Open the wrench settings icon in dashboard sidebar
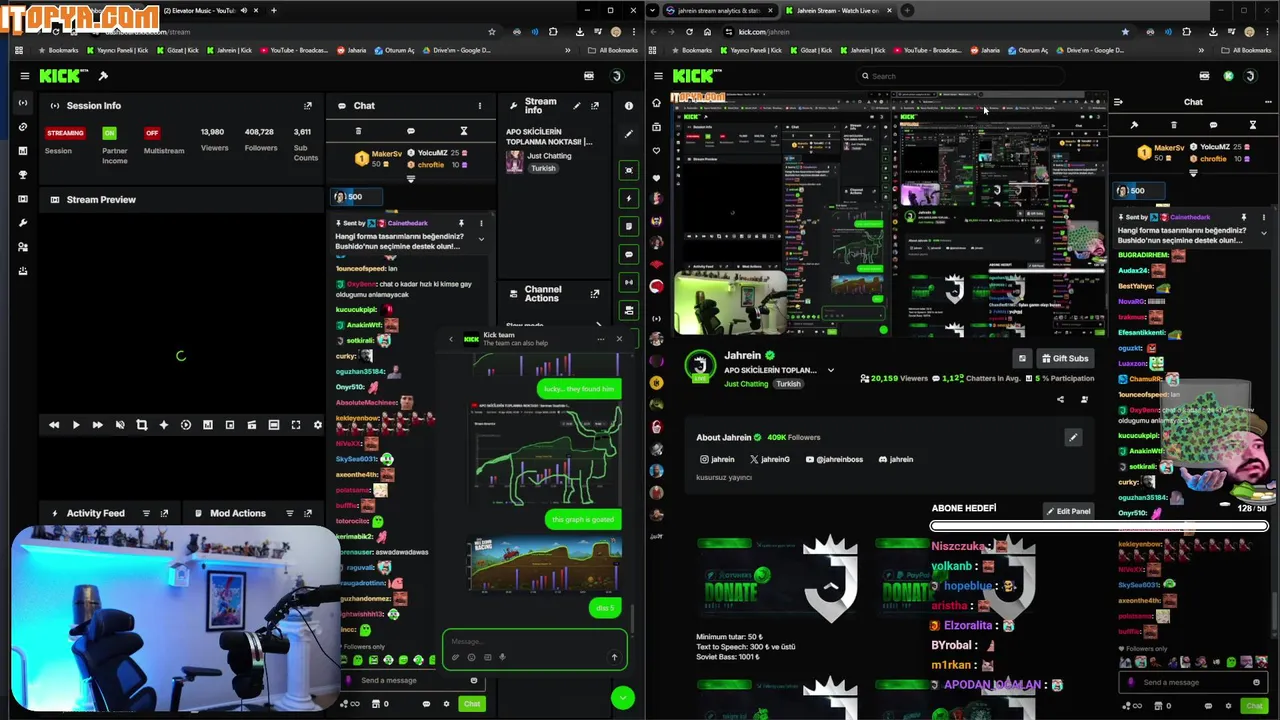 click(23, 222)
